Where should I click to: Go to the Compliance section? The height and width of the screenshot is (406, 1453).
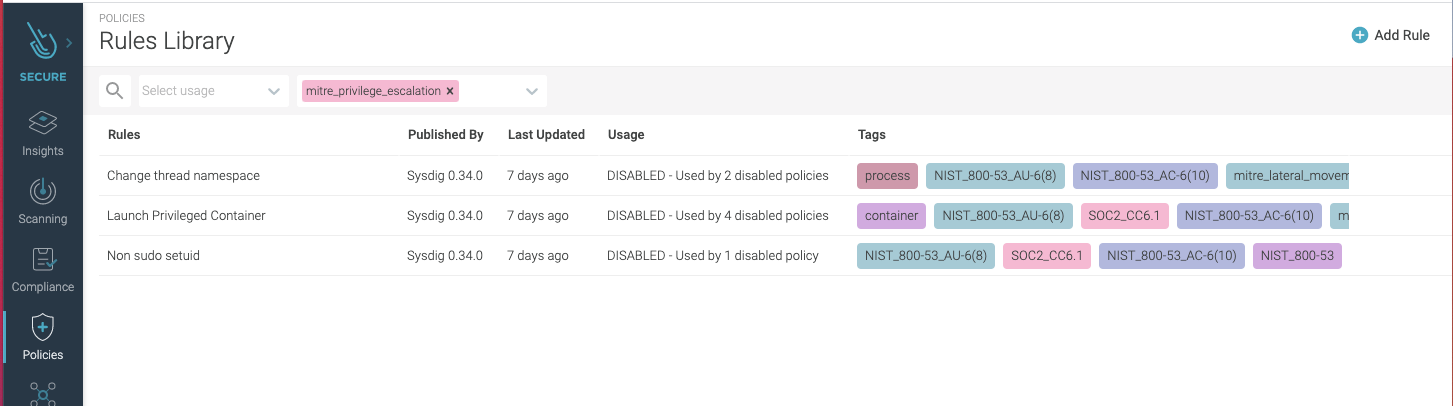pyautogui.click(x=43, y=269)
